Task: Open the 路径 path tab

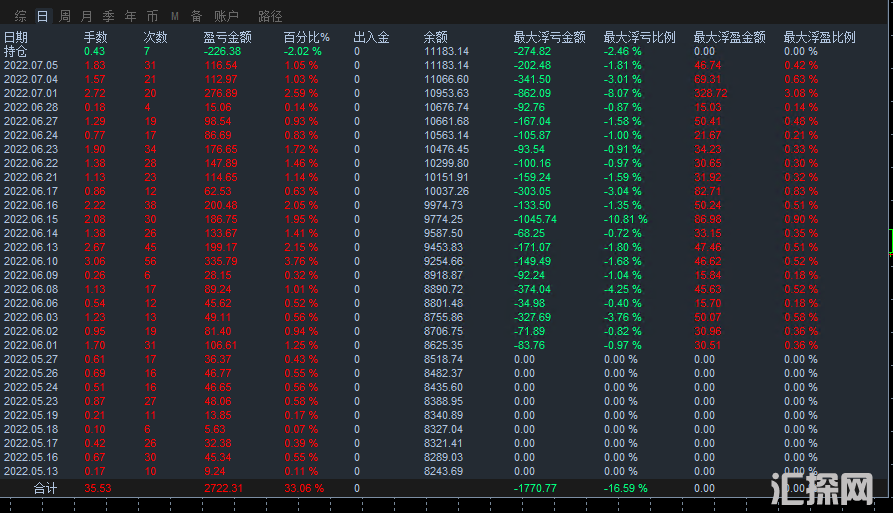Action: coord(270,17)
